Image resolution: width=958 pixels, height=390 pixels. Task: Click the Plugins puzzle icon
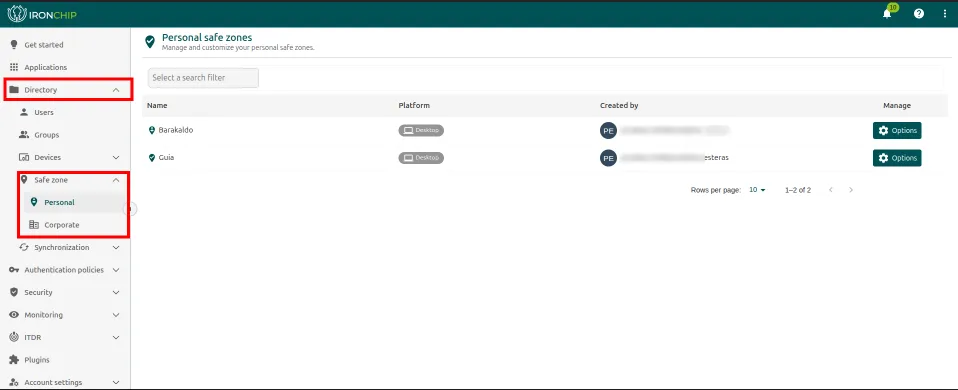[14, 359]
